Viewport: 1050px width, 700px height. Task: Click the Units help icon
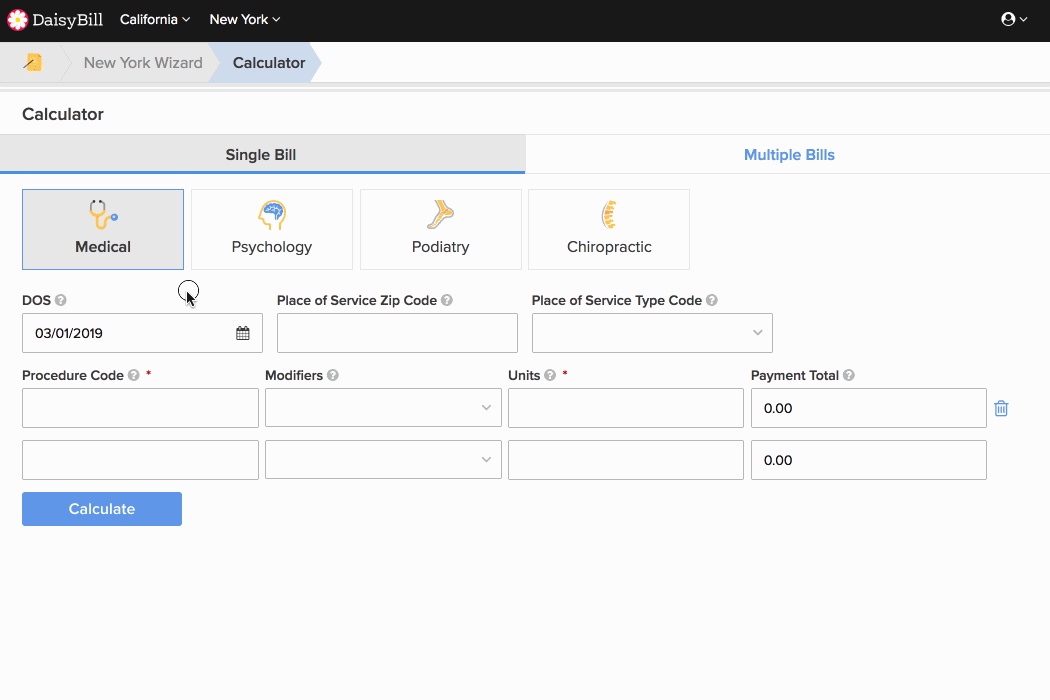550,375
